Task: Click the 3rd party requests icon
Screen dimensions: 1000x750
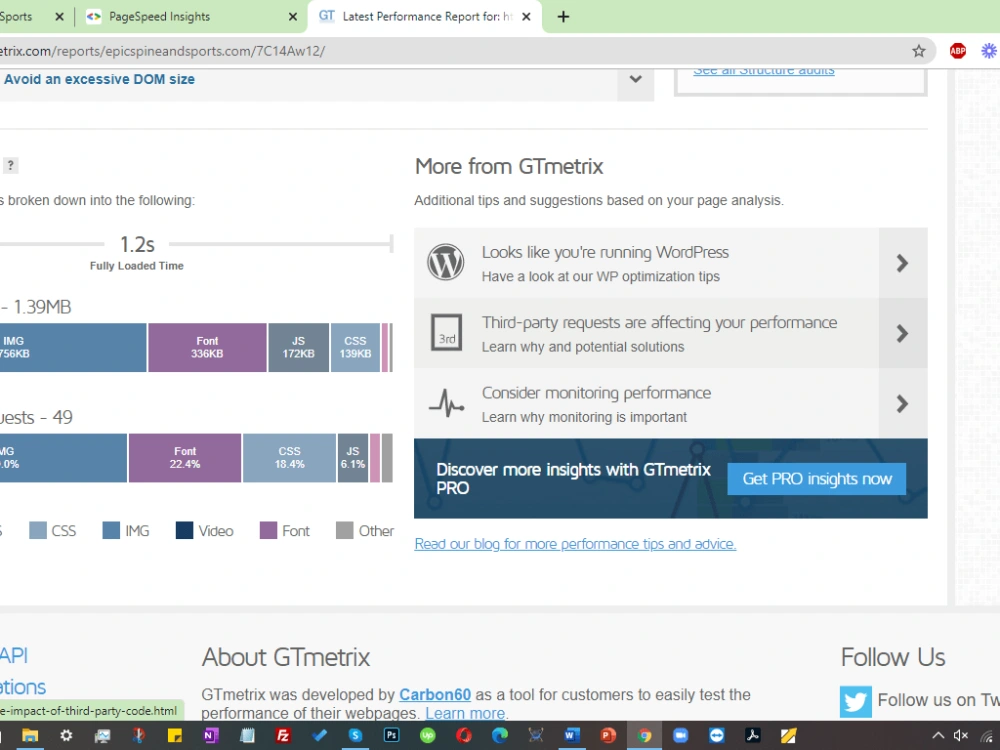Action: tap(446, 332)
